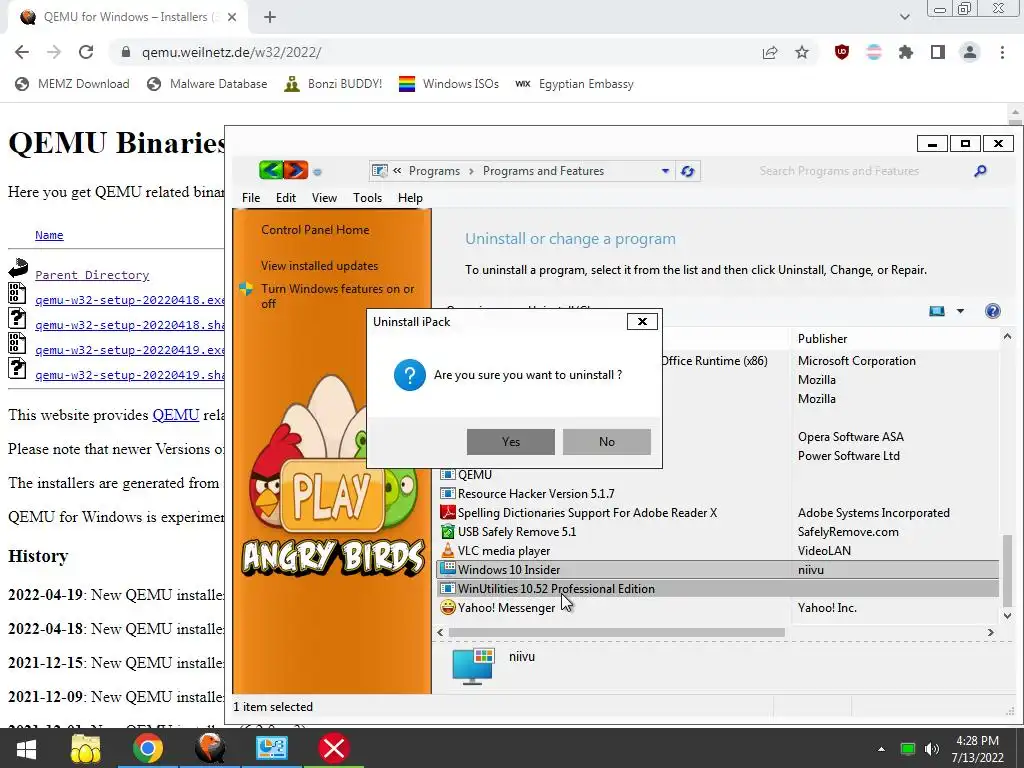Click the orange forward arrow in Control Panel
Image resolution: width=1024 pixels, height=768 pixels.
click(x=295, y=170)
